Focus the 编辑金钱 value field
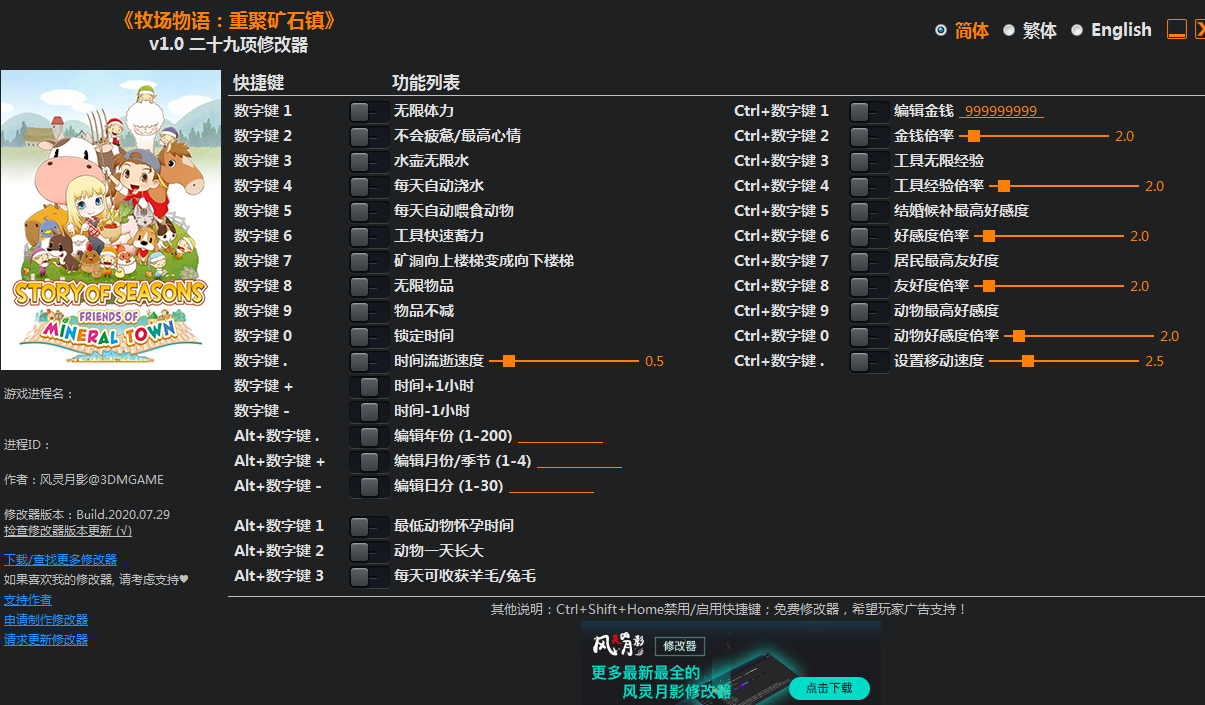Image resolution: width=1205 pixels, height=705 pixels. pos(1001,111)
